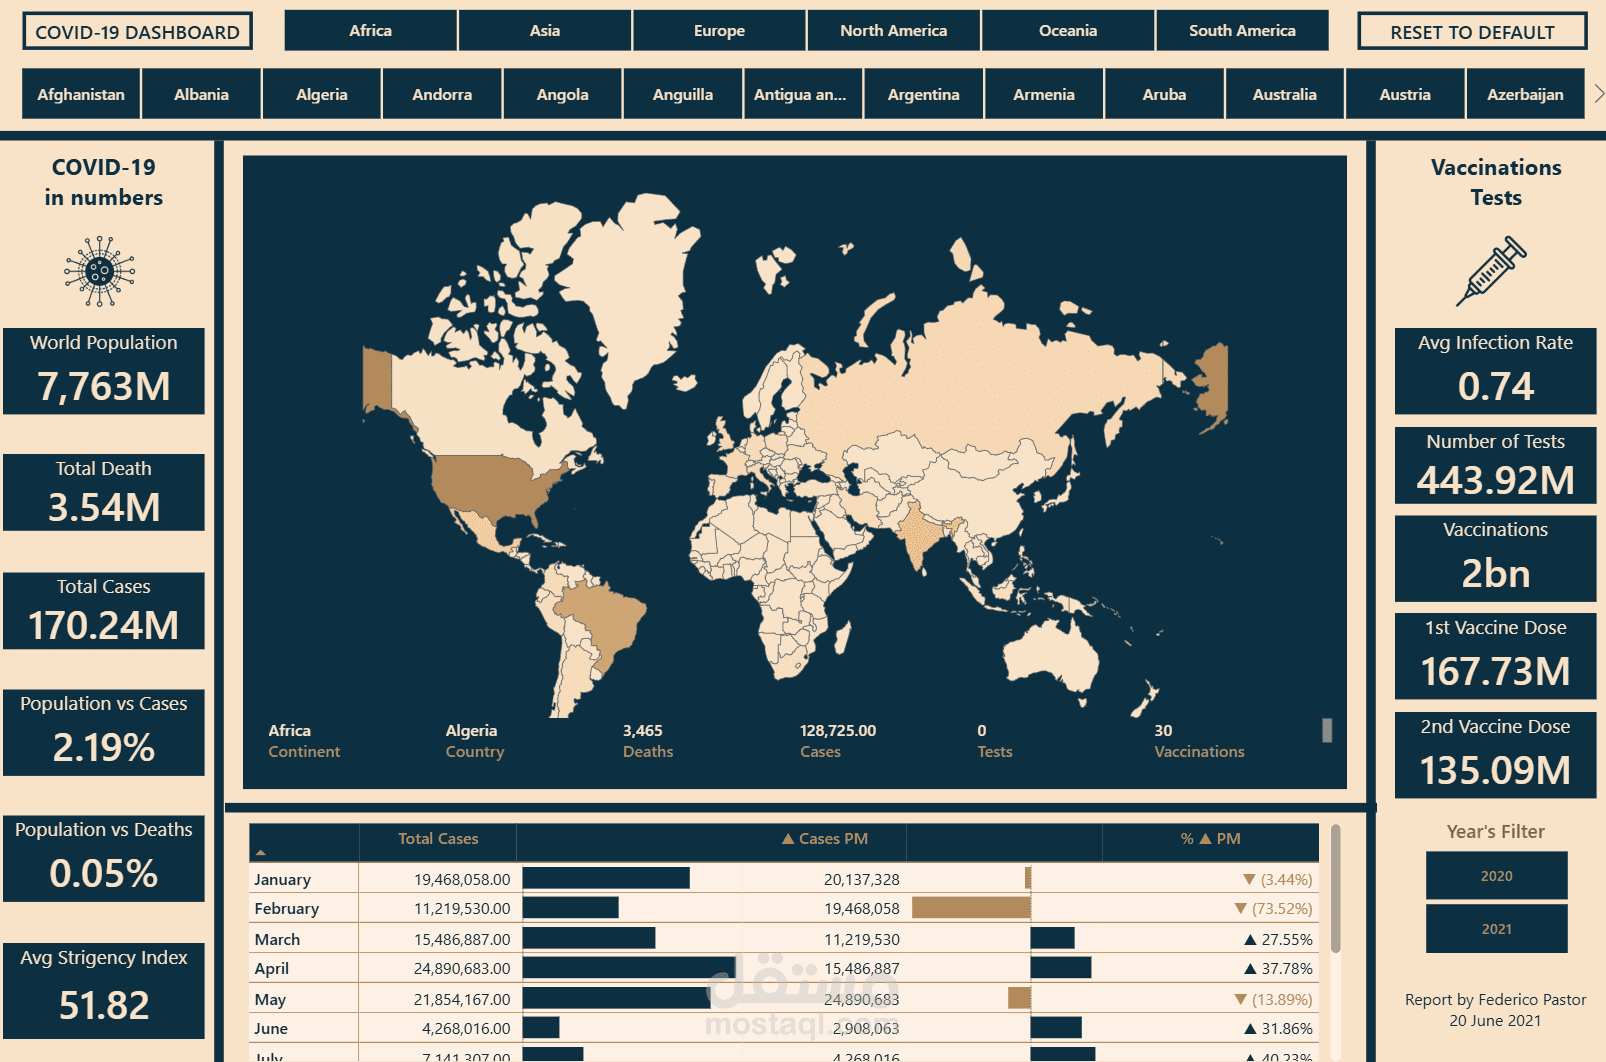The image size is (1606, 1062).
Task: Click the COVID-19 DASHBOARD title box
Action: click(x=138, y=31)
